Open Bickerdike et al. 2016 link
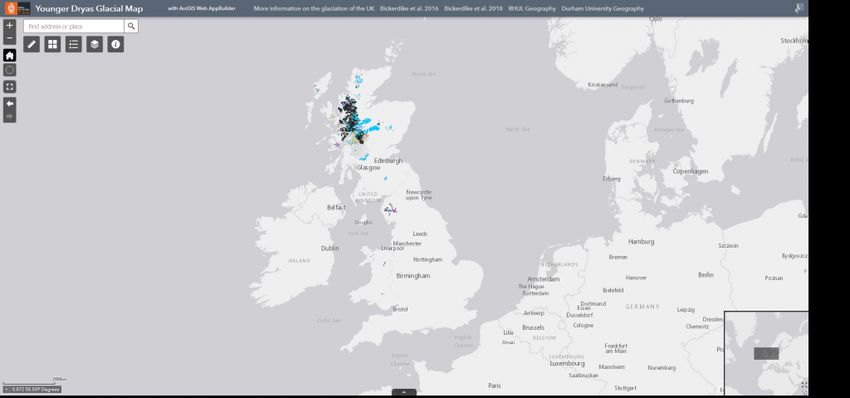Screen dimensions: 850x398 tap(409, 9)
